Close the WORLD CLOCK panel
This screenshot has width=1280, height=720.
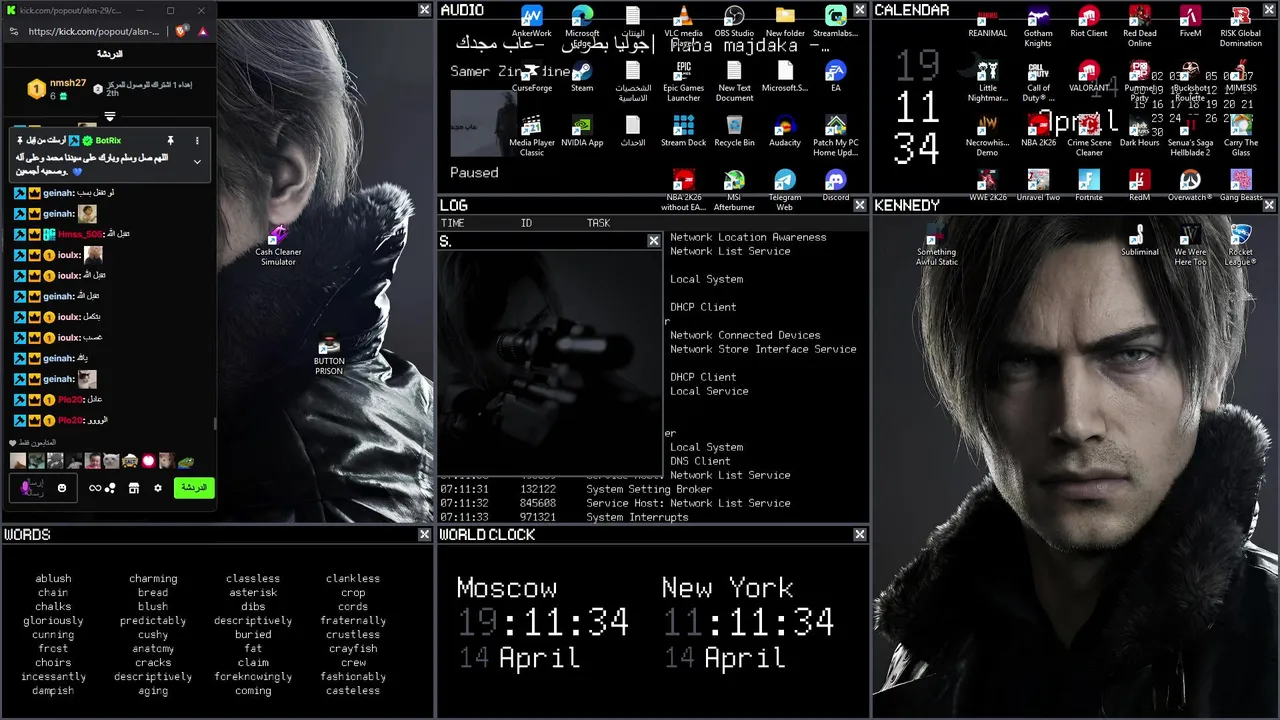860,535
